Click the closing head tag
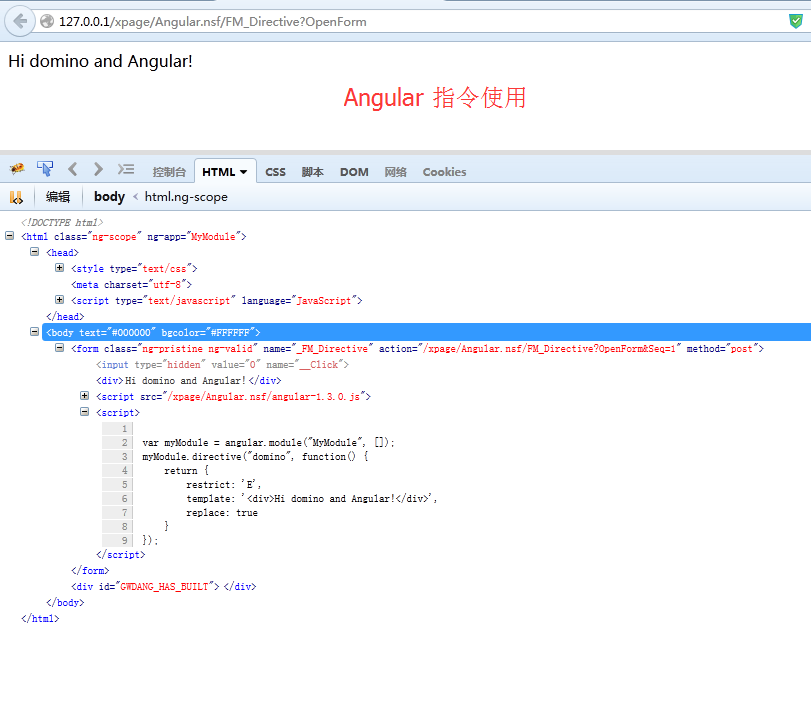 (65, 317)
